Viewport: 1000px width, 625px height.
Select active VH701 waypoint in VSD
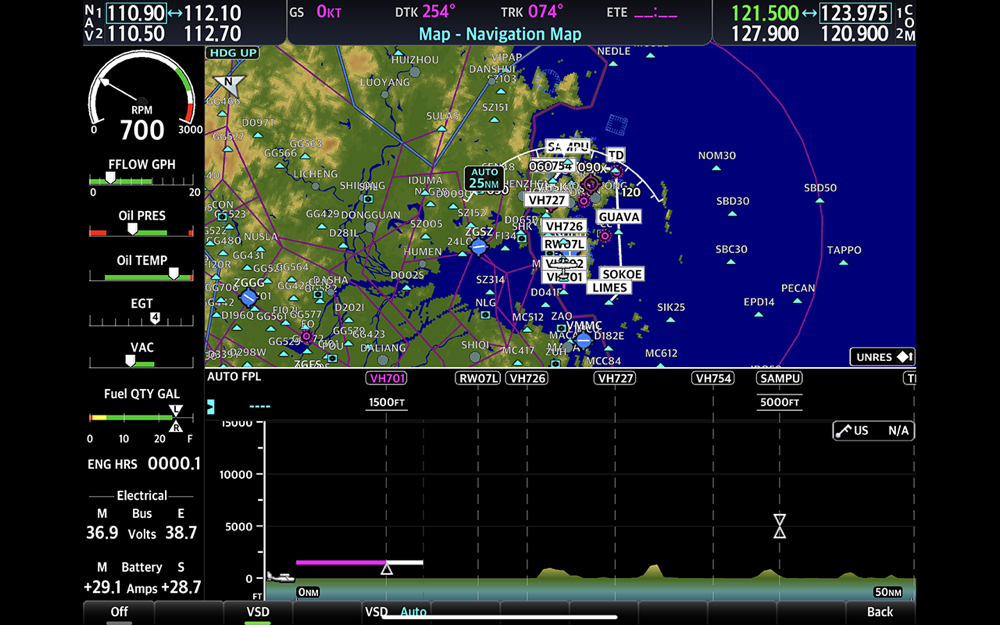[x=387, y=378]
